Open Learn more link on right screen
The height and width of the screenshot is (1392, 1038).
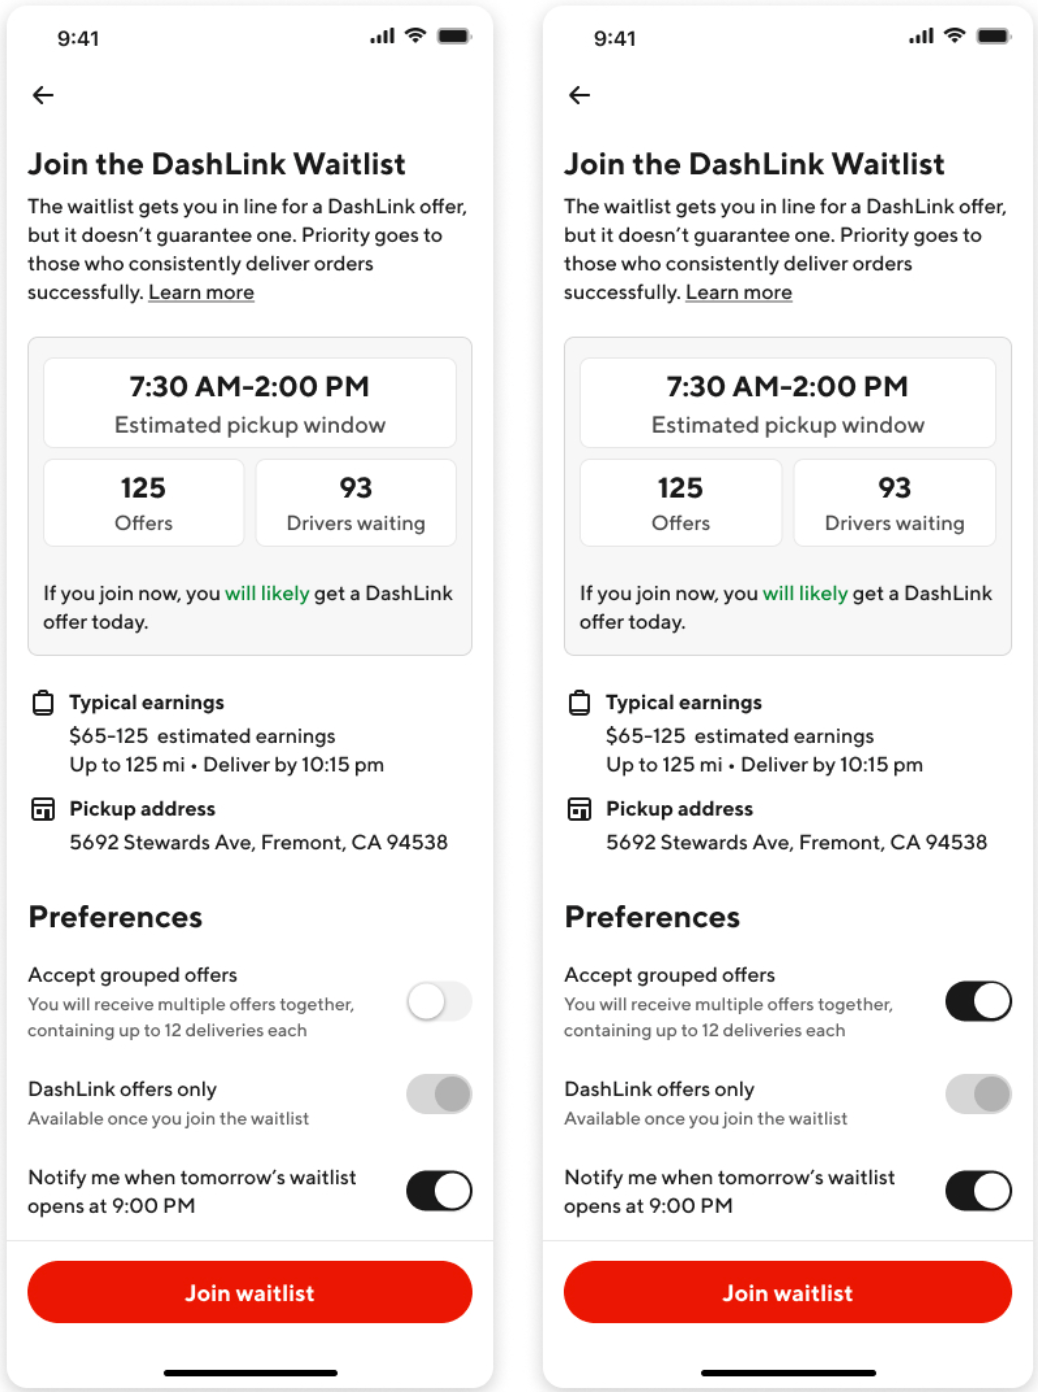click(x=739, y=292)
